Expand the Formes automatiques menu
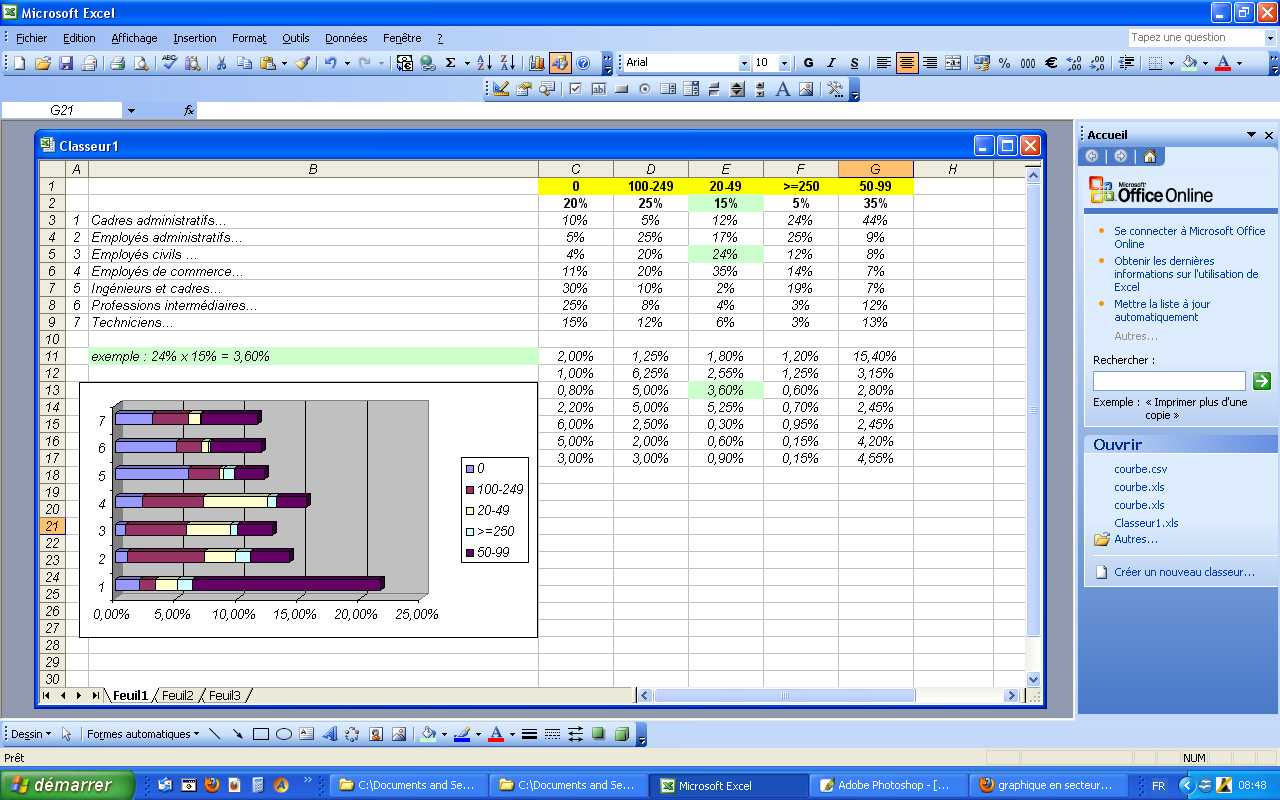 click(143, 734)
